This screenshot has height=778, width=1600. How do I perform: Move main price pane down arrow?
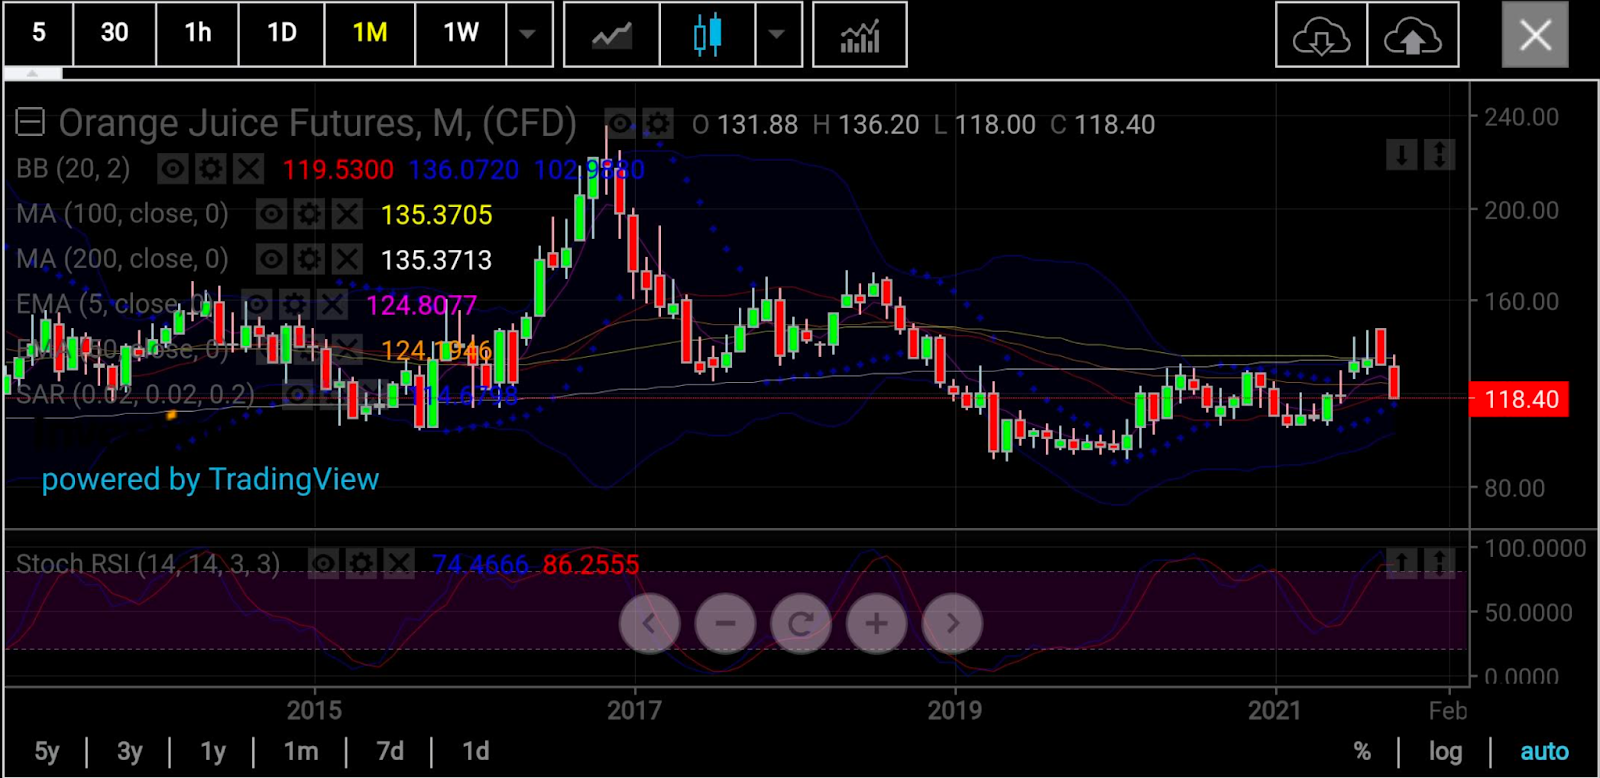click(1401, 155)
